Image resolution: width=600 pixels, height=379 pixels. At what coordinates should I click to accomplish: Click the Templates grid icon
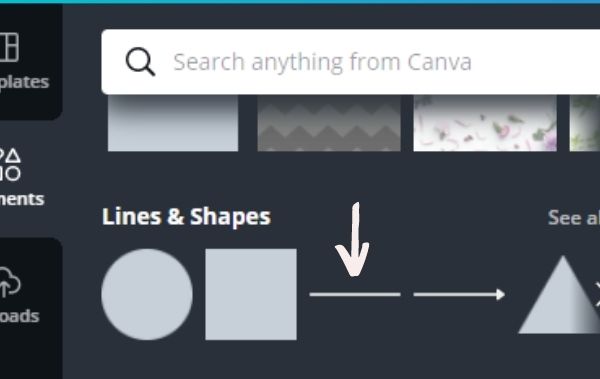pos(9,47)
